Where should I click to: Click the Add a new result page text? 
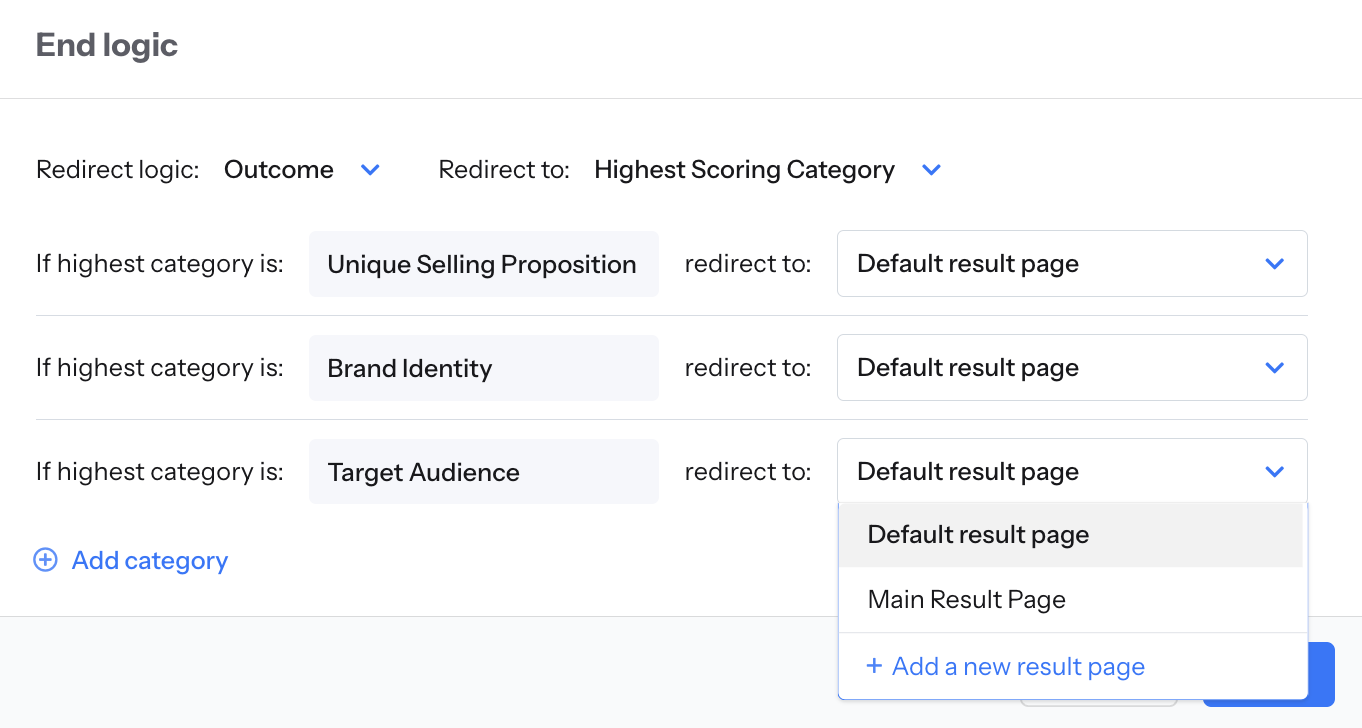click(1018, 666)
